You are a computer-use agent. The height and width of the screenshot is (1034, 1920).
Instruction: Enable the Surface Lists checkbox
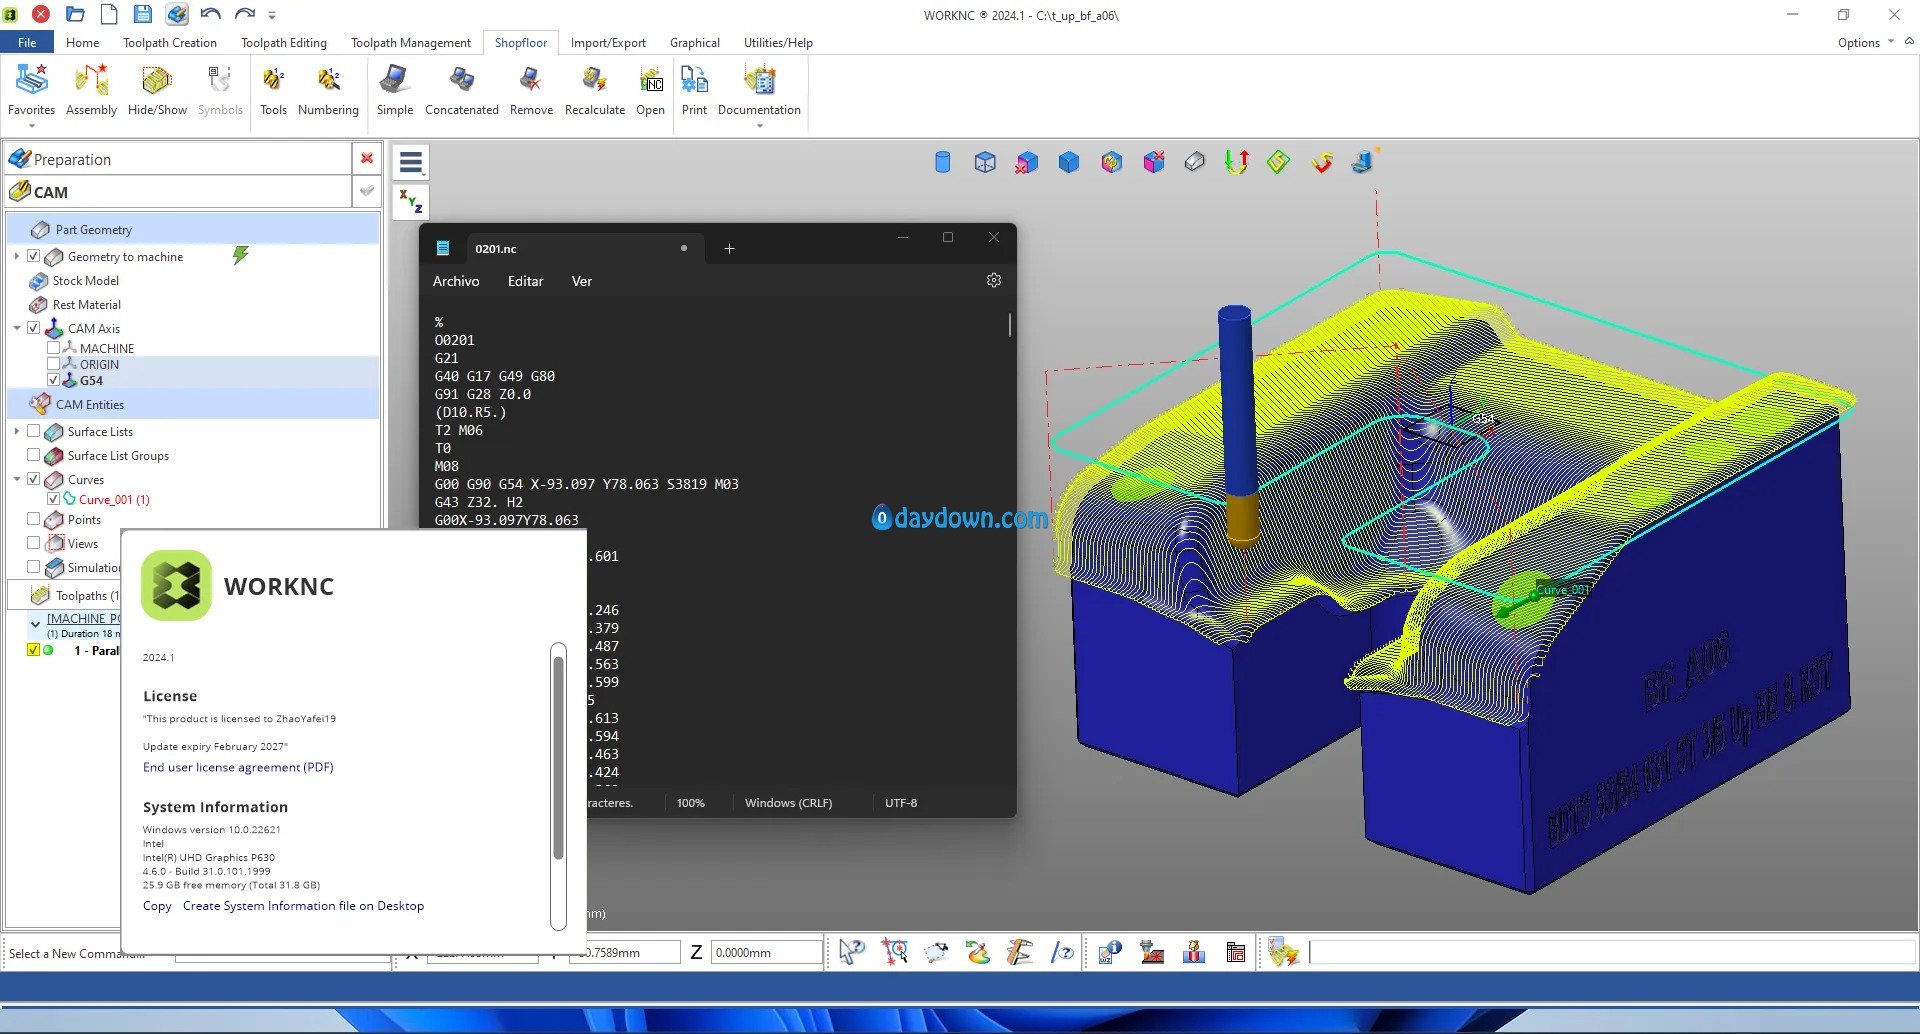coord(34,431)
